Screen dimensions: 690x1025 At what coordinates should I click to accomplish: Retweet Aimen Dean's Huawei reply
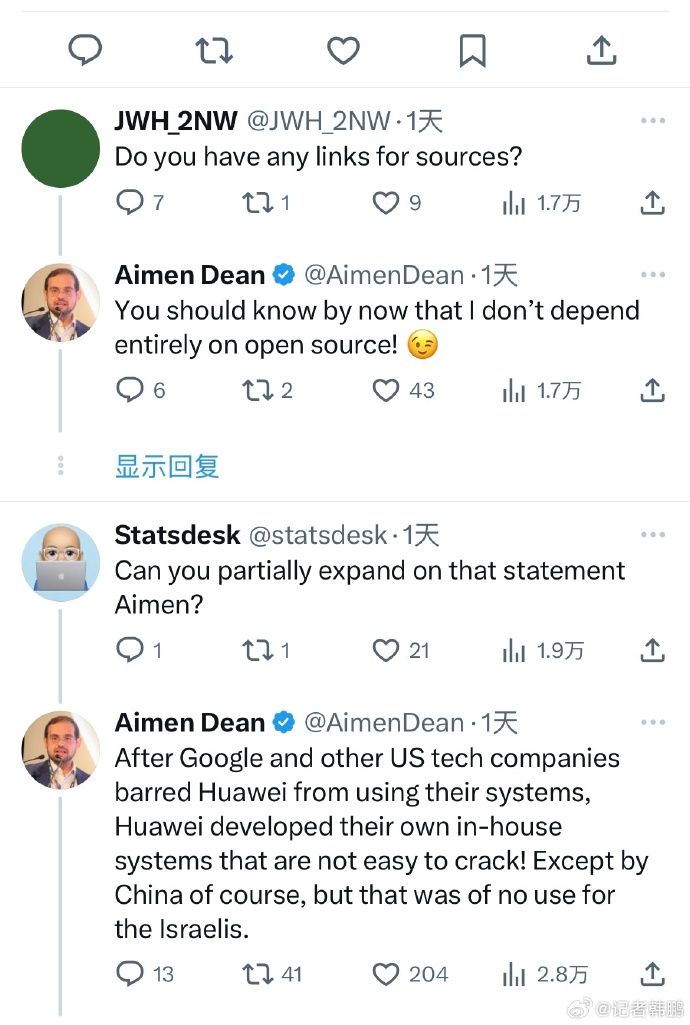tap(258, 974)
